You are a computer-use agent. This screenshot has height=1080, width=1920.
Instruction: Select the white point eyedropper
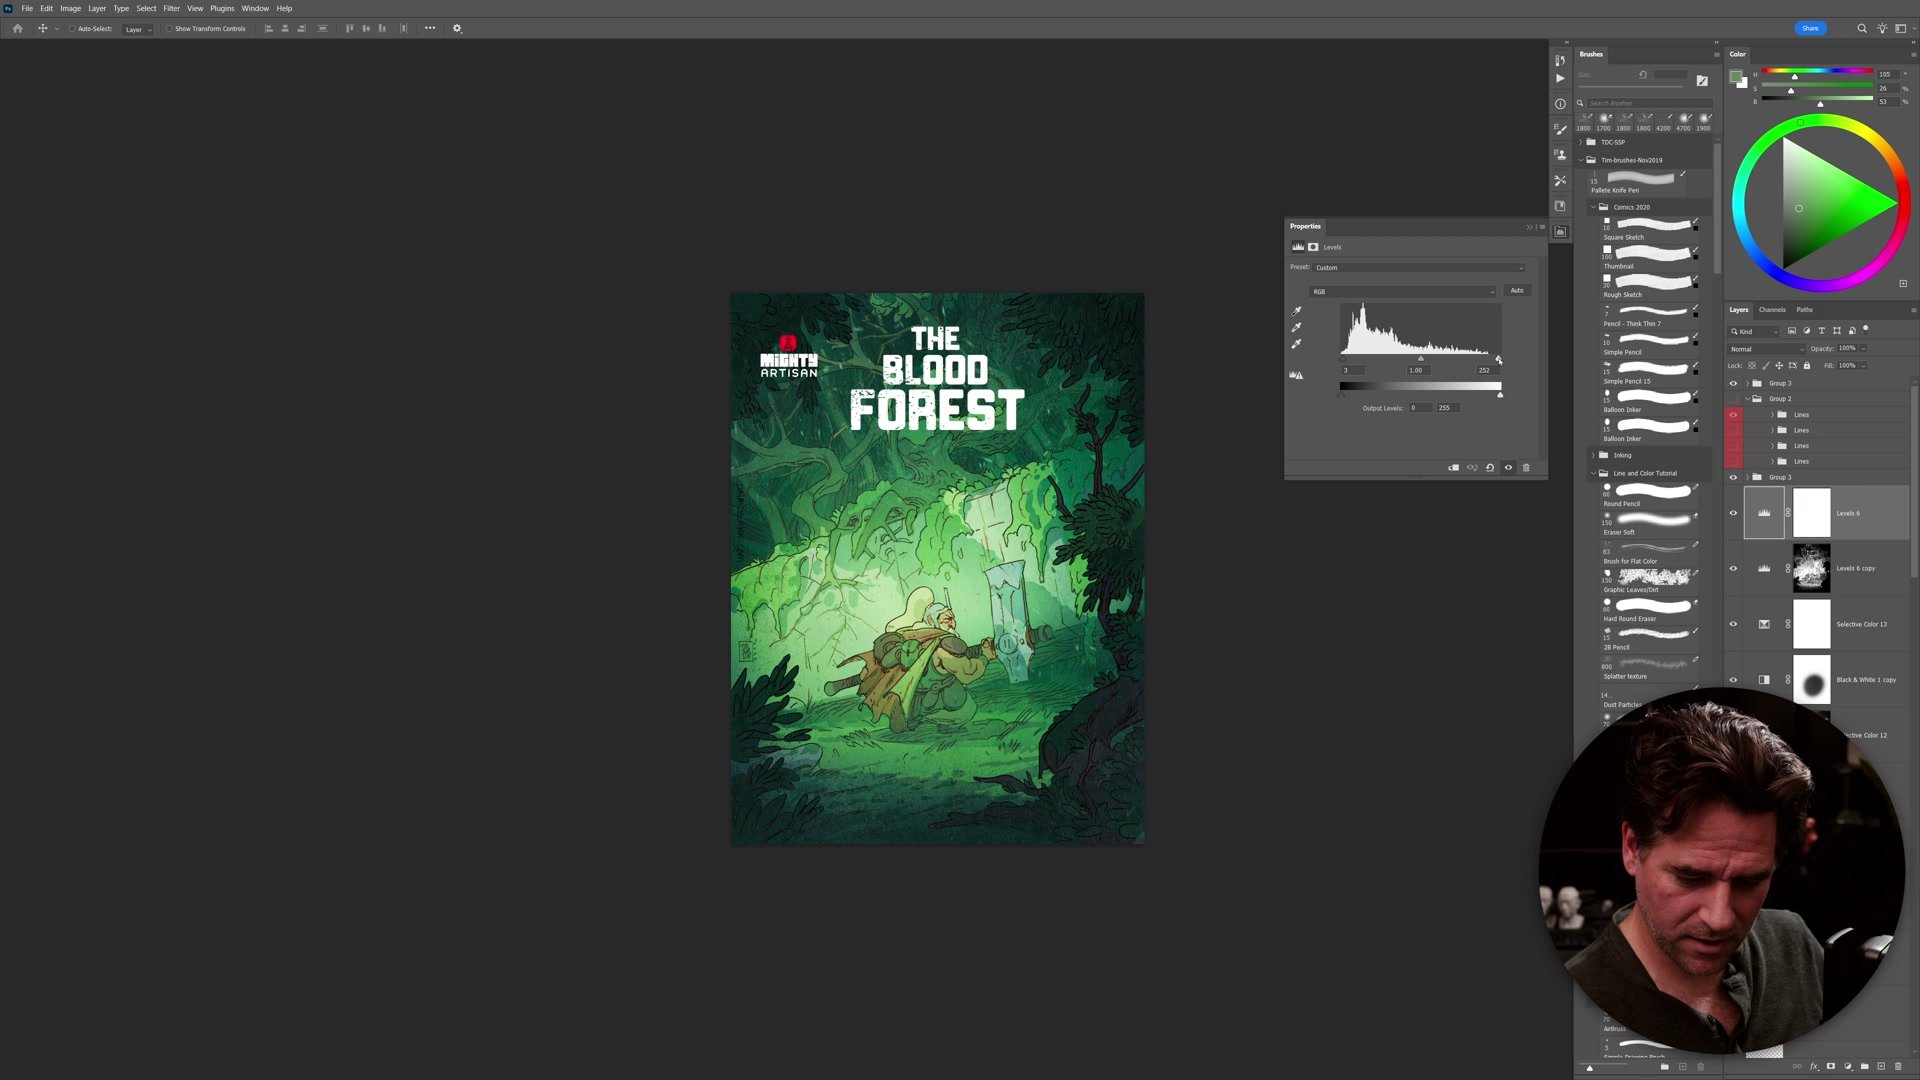click(x=1296, y=343)
